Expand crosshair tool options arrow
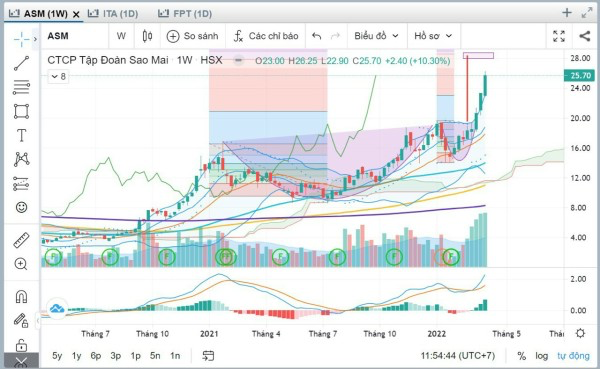This screenshot has height=369, width=600. coord(35,39)
